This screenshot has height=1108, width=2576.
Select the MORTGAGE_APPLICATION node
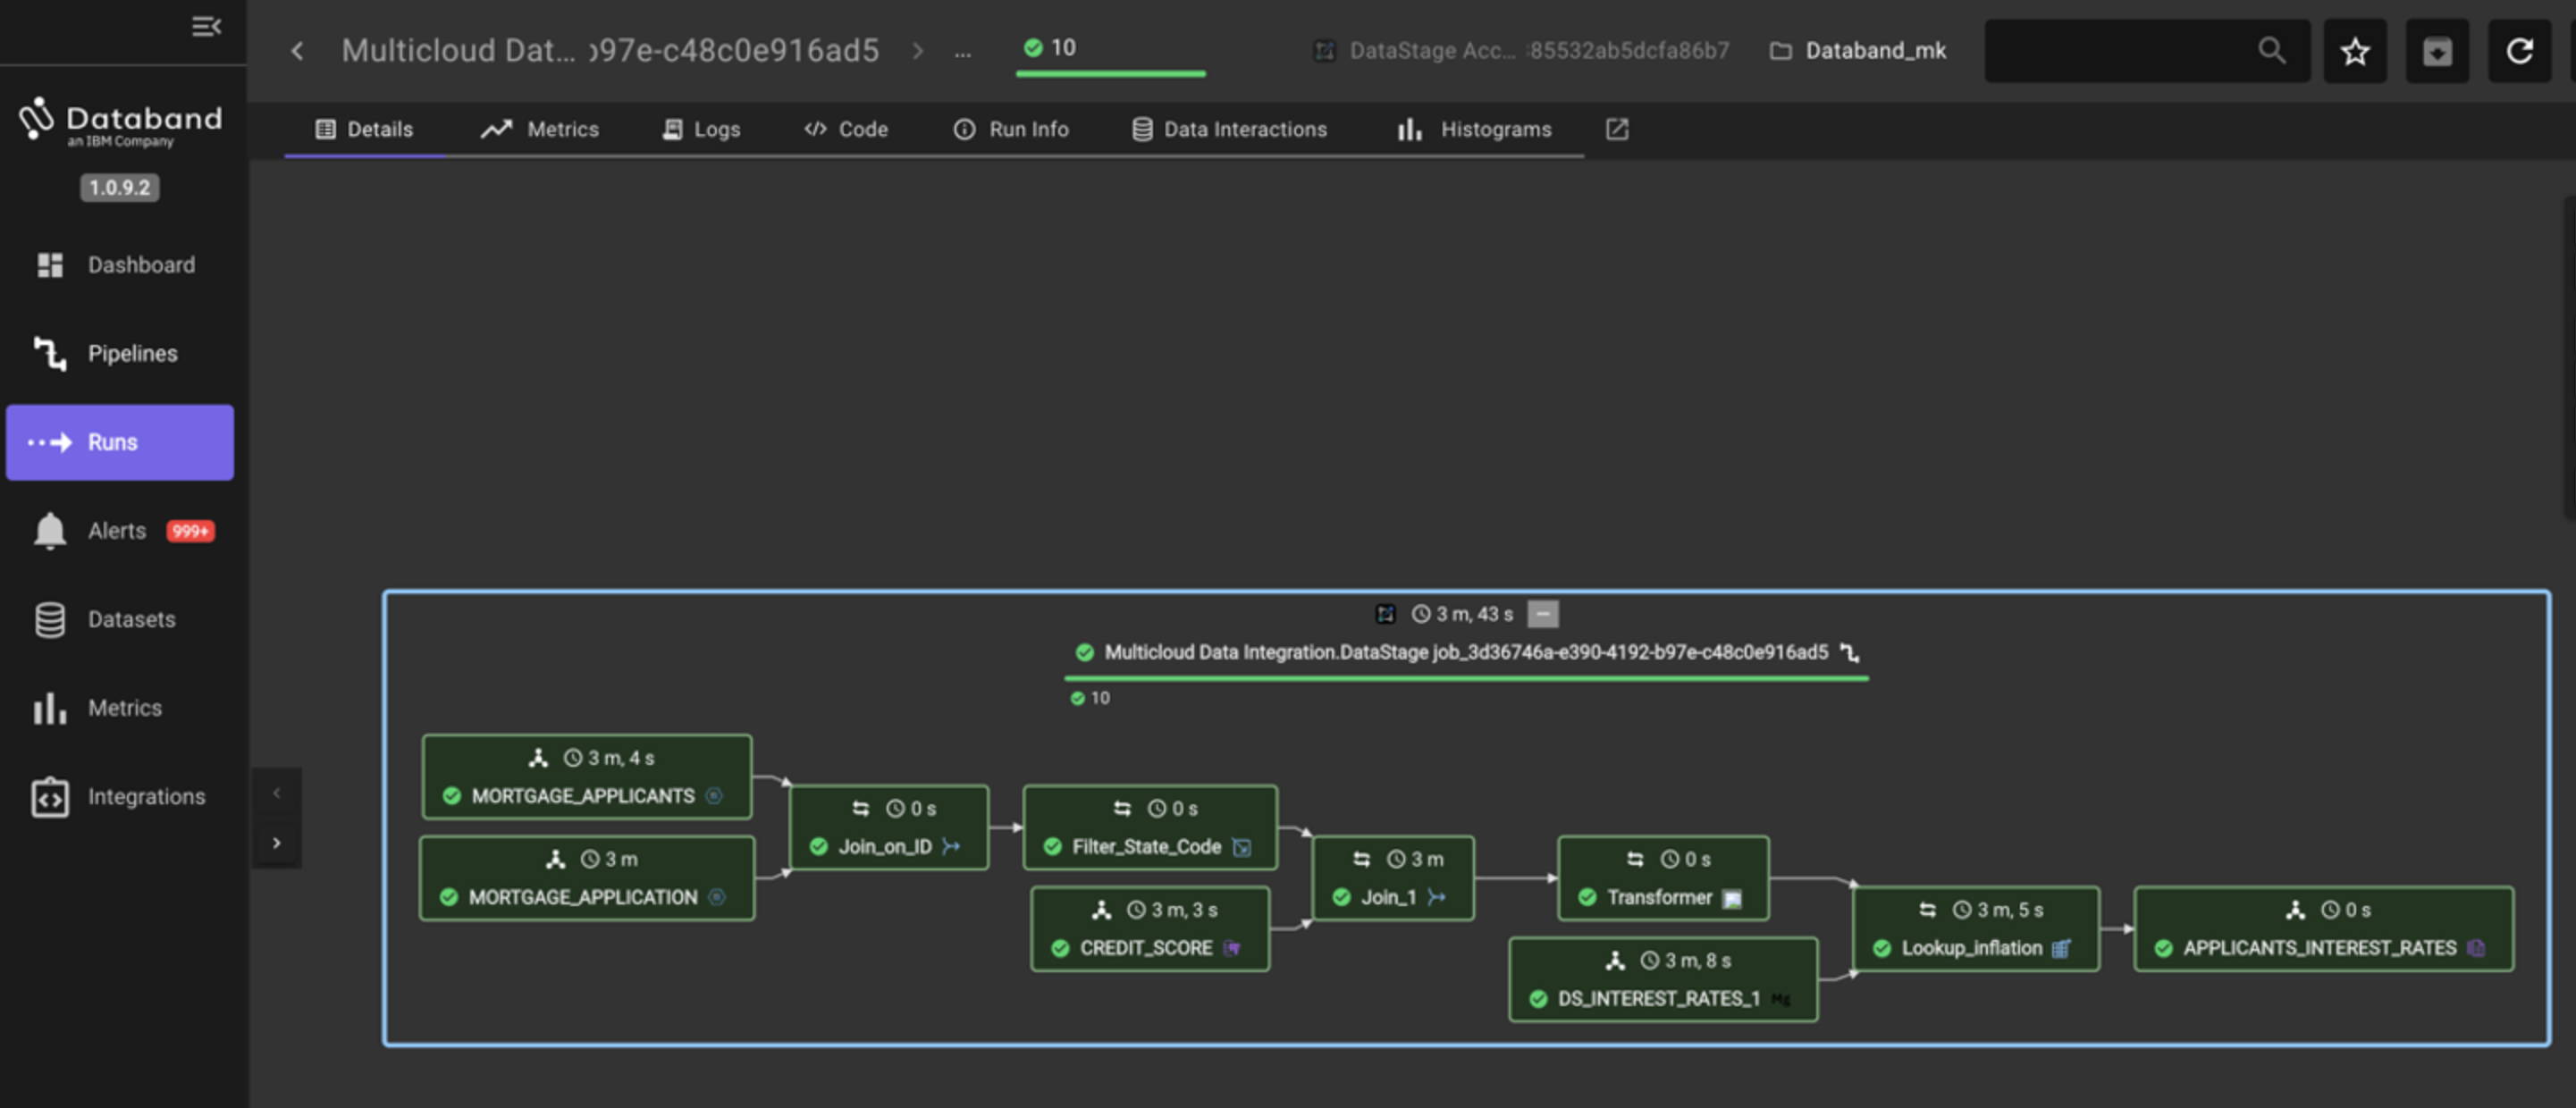587,878
